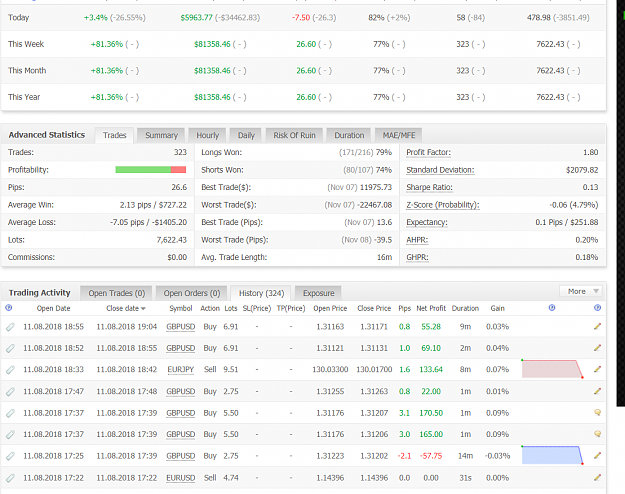This screenshot has width=625, height=494.
Task: Click the Open Price 130.03300 cell
Action: [330, 370]
